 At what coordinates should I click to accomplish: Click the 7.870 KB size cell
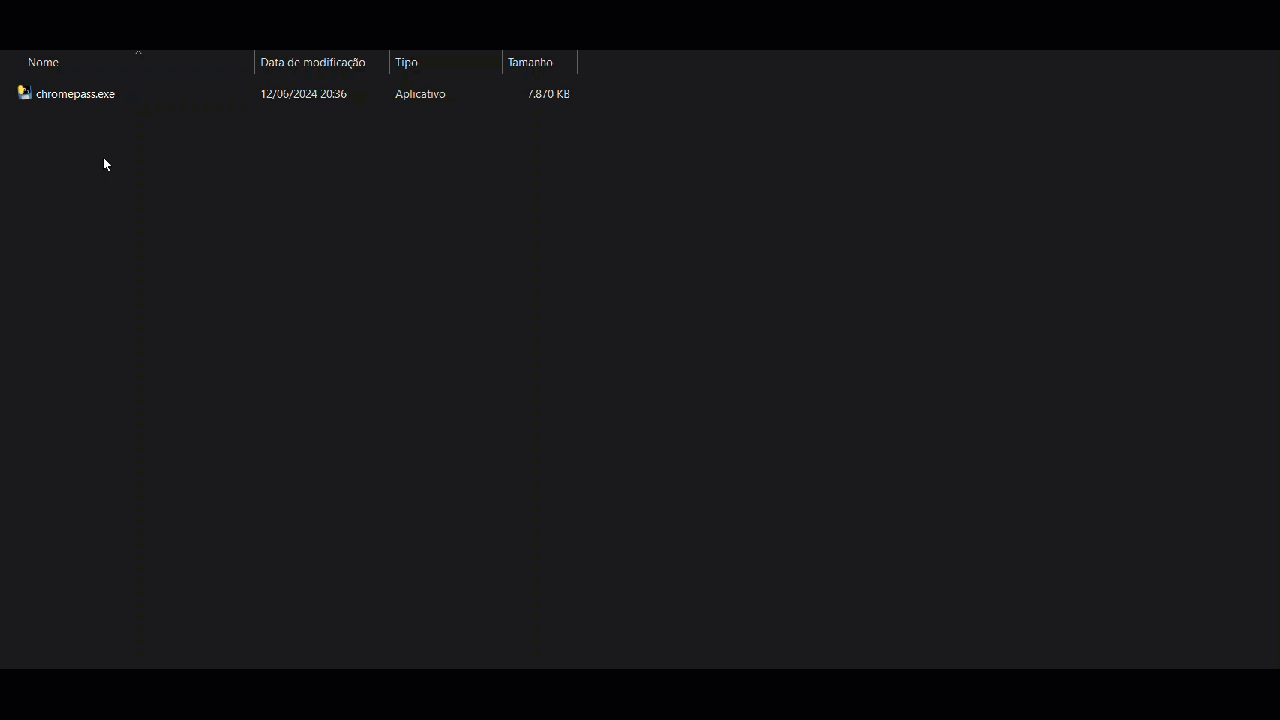(x=549, y=94)
